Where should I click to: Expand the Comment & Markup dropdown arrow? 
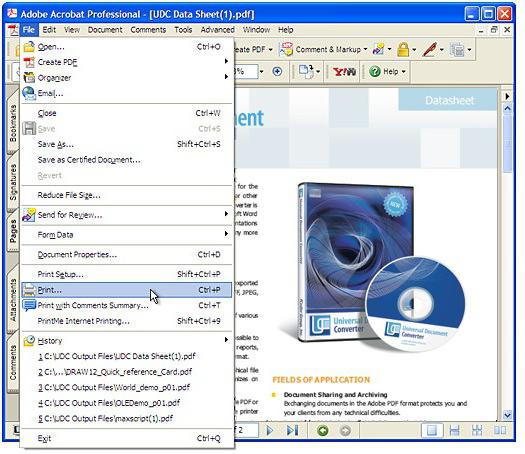point(365,50)
